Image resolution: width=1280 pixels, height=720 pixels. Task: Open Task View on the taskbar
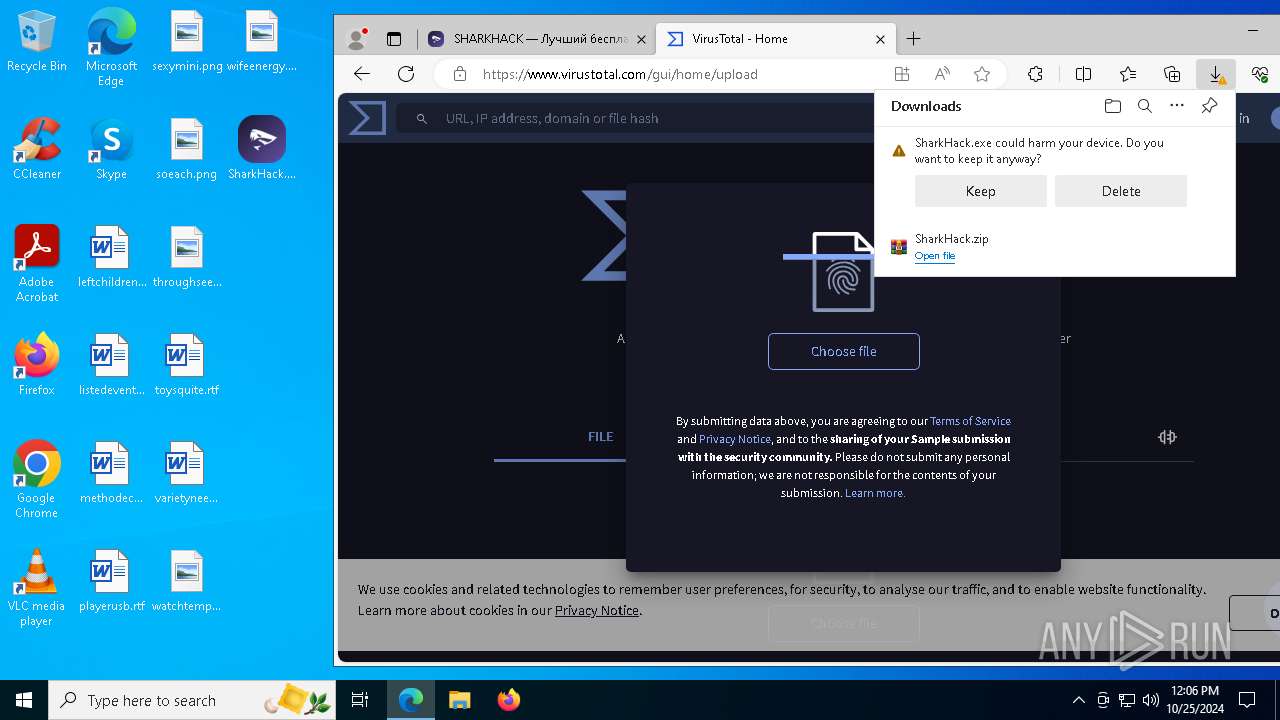click(360, 700)
